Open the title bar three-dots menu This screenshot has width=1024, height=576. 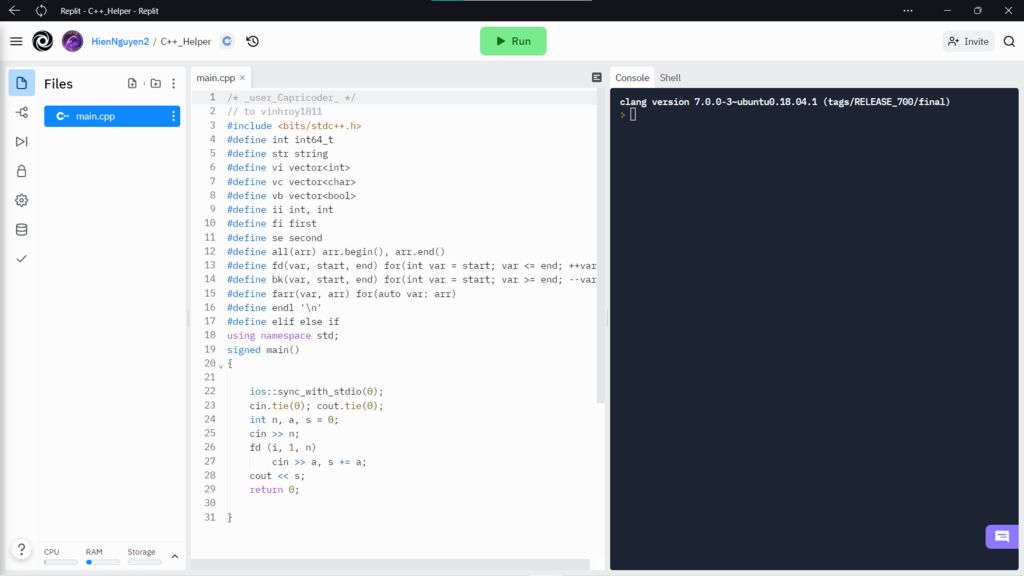908,10
